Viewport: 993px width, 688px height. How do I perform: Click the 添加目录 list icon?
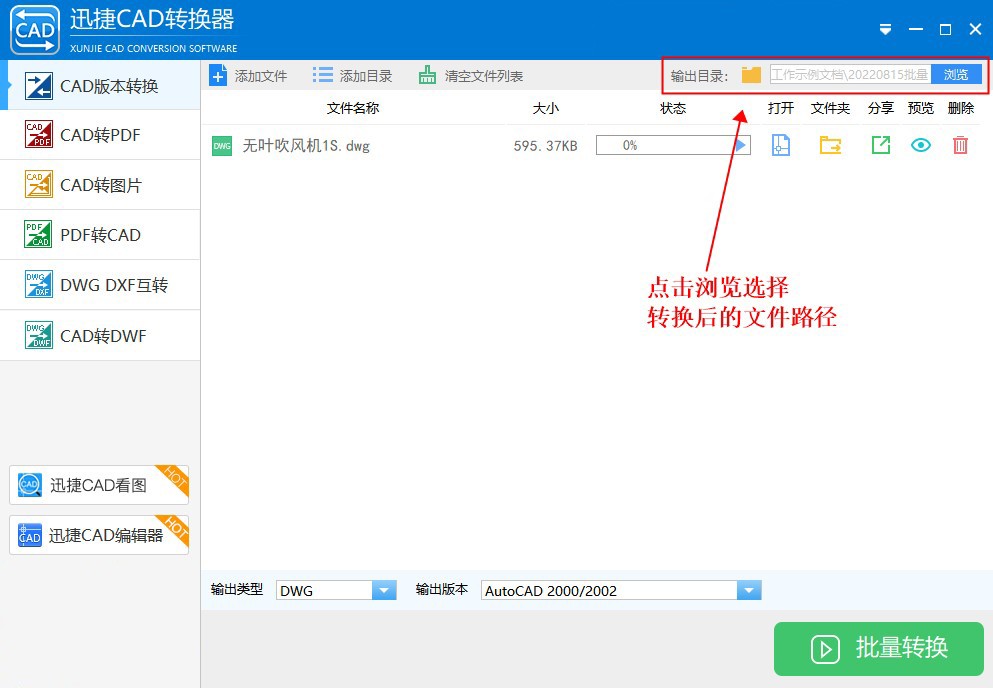[322, 74]
